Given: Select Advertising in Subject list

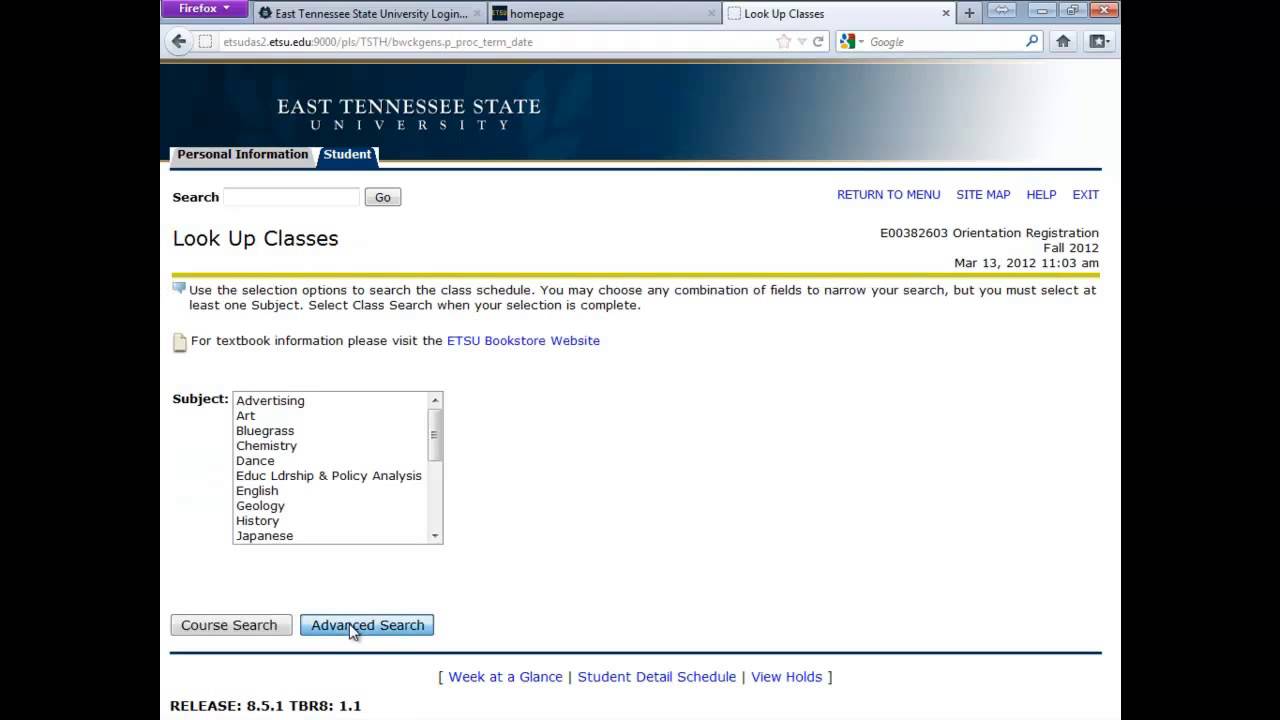Looking at the screenshot, I should pyautogui.click(x=270, y=401).
